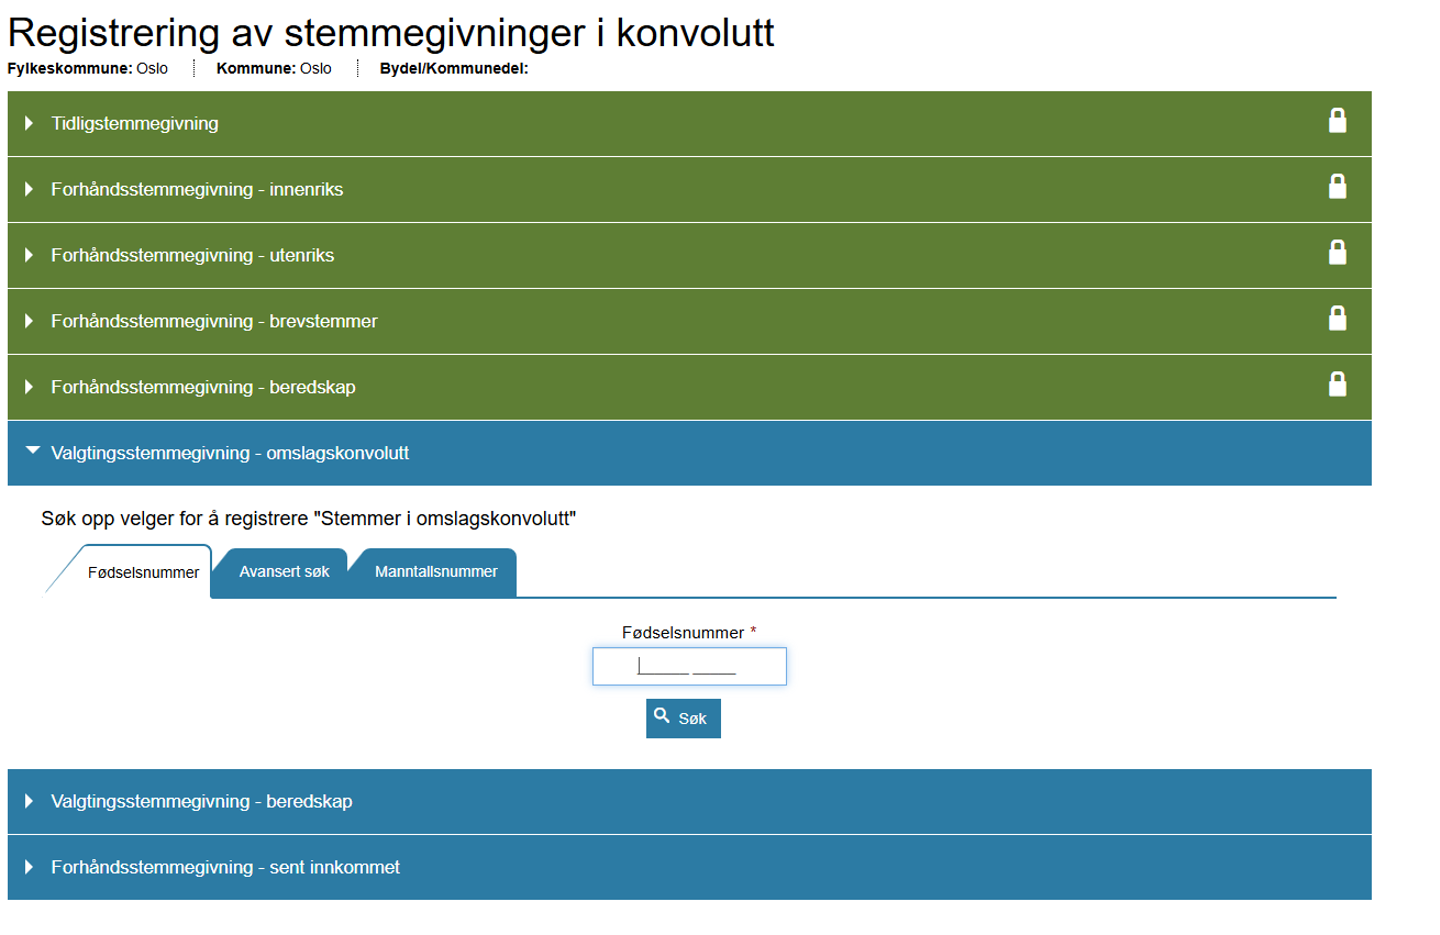Expand Forhåndsstemmegivning - innenriks arrow
1440x935 pixels.
point(29,189)
